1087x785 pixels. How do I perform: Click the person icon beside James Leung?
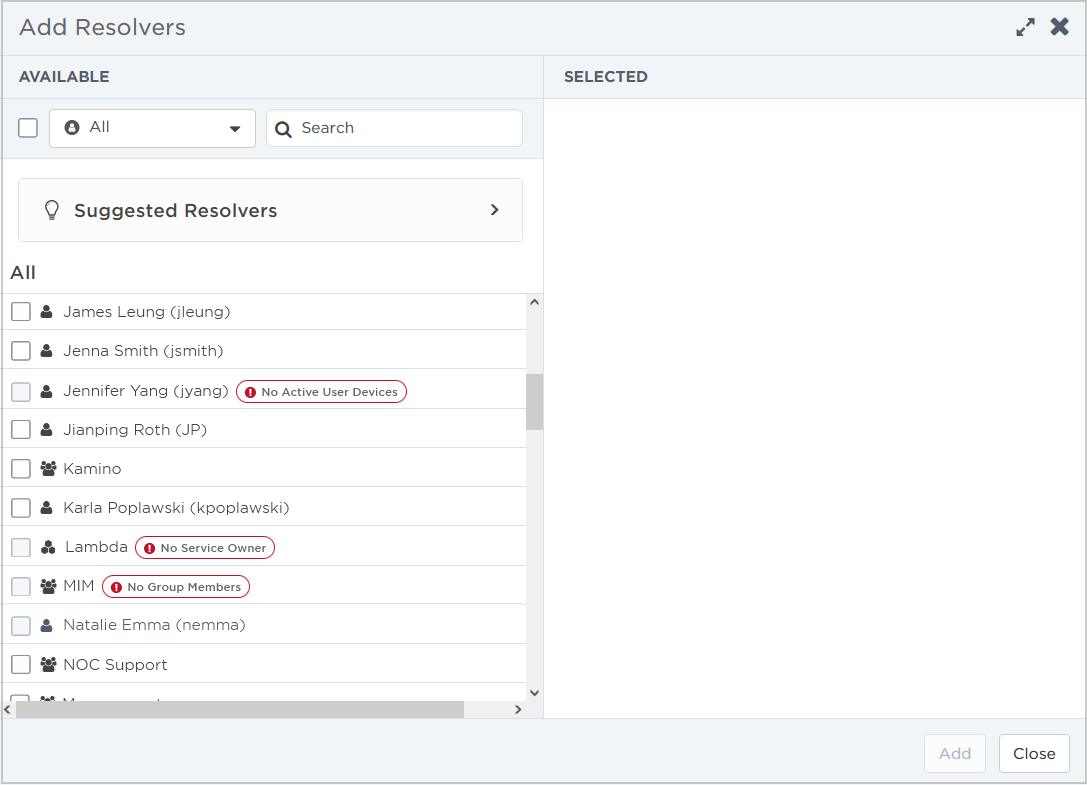[47, 312]
